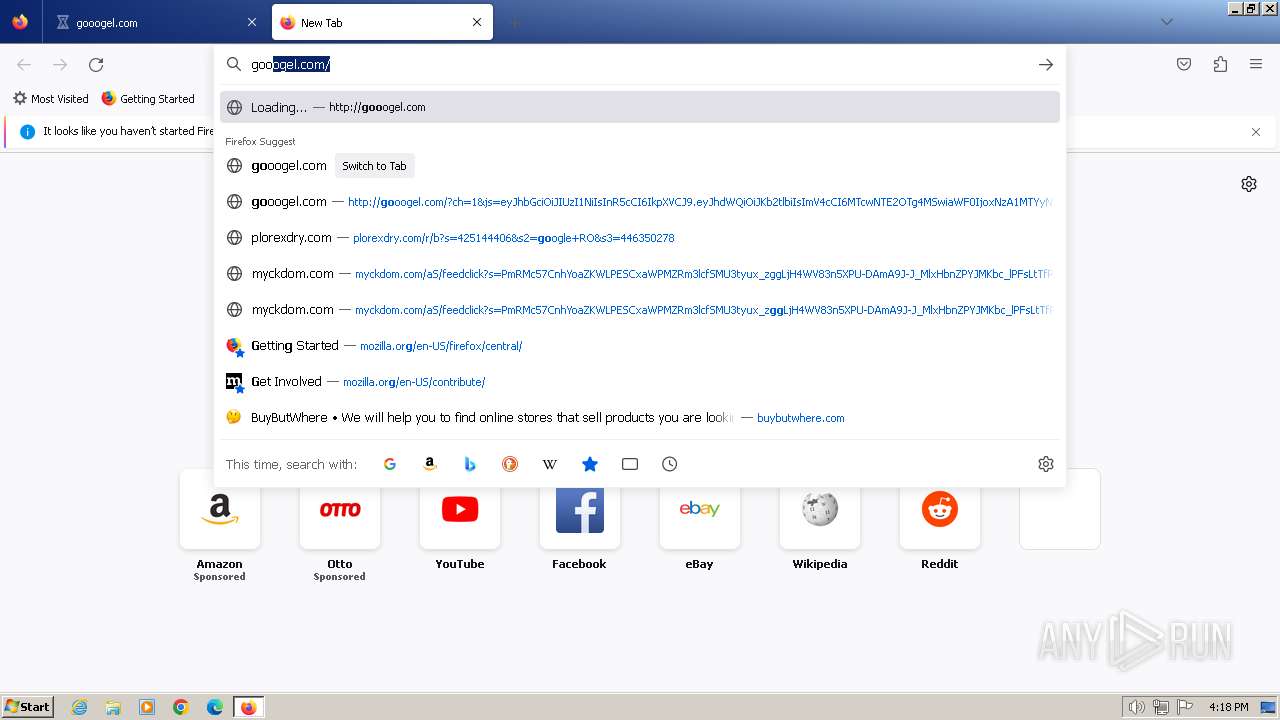The image size is (1280, 720).
Task: Search this time with Amazon
Action: pyautogui.click(x=430, y=464)
